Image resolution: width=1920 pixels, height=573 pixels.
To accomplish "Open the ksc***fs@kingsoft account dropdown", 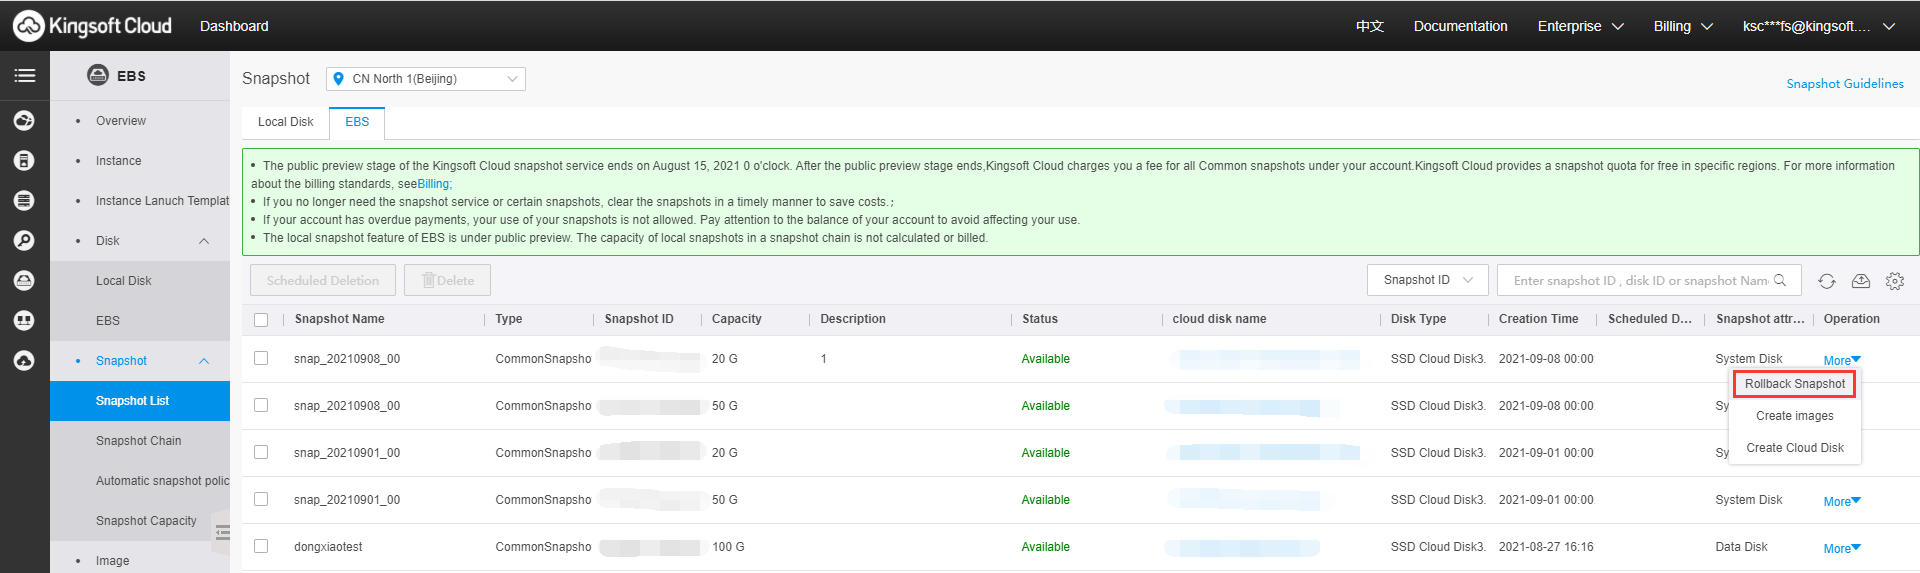I will click(x=1818, y=26).
